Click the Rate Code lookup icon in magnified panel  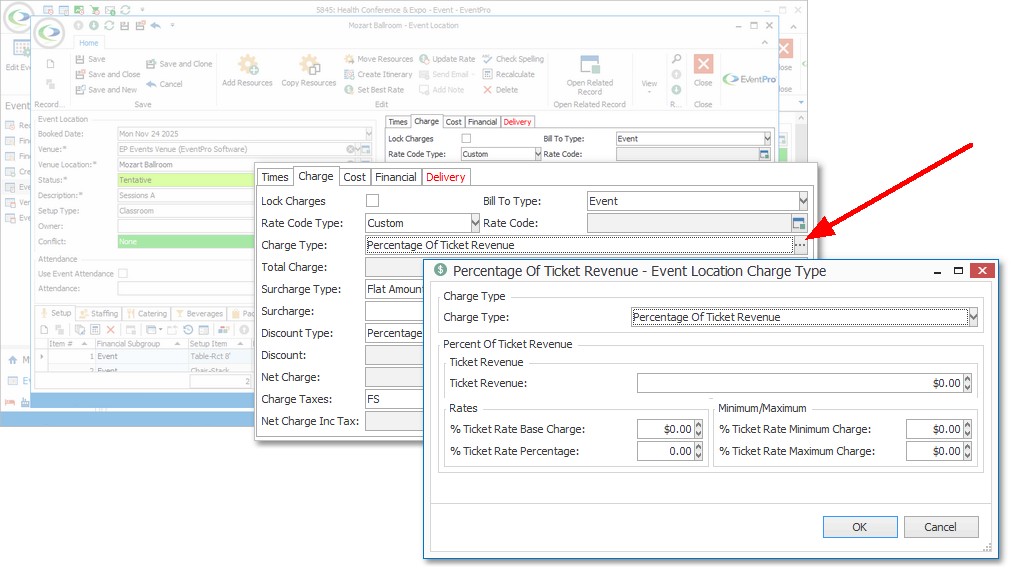[799, 223]
